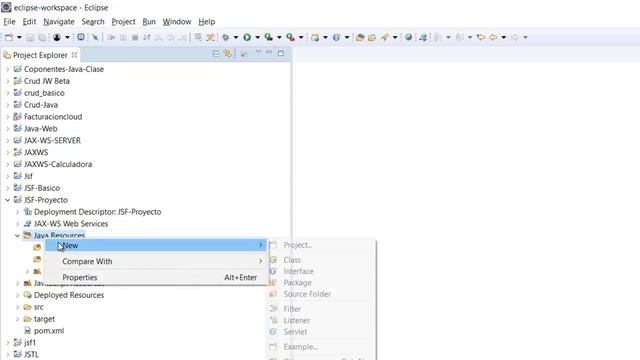Click the Coverage run toolbar icon
The image size is (640, 360).
tap(269, 37)
